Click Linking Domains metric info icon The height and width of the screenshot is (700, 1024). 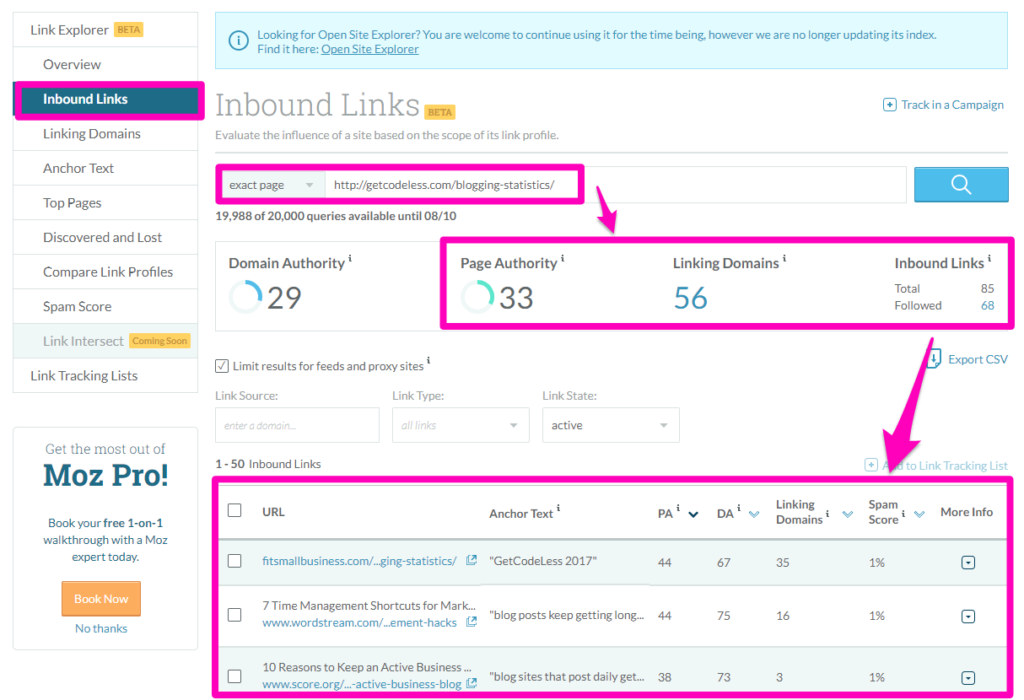point(784,259)
